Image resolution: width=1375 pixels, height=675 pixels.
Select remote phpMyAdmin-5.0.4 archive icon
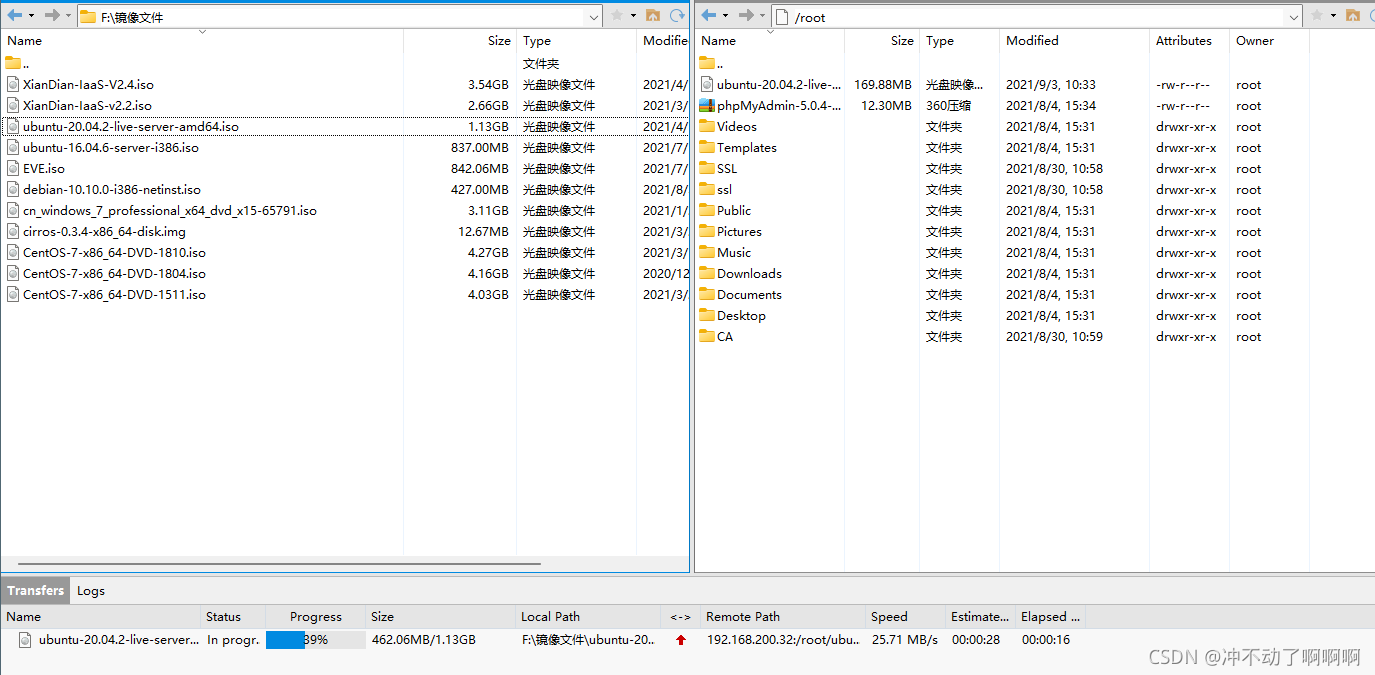(707, 106)
